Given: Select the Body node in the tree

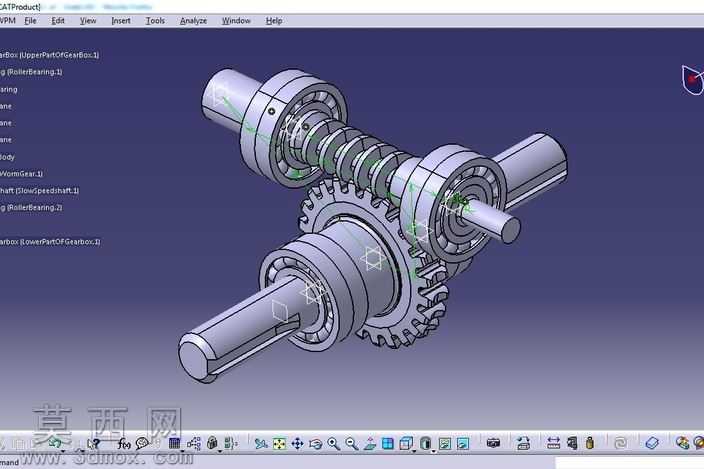Looking at the screenshot, I should pos(7,157).
